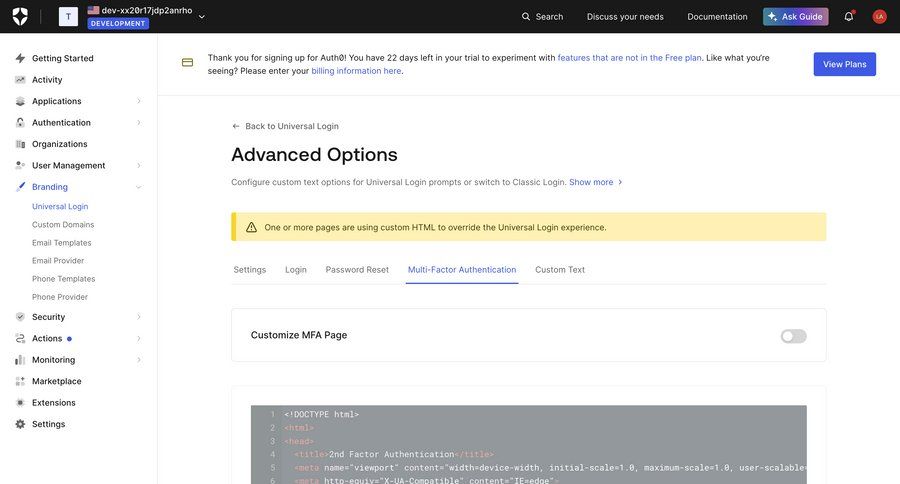Open the notifications bell
The height and width of the screenshot is (484, 900).
[x=849, y=16]
